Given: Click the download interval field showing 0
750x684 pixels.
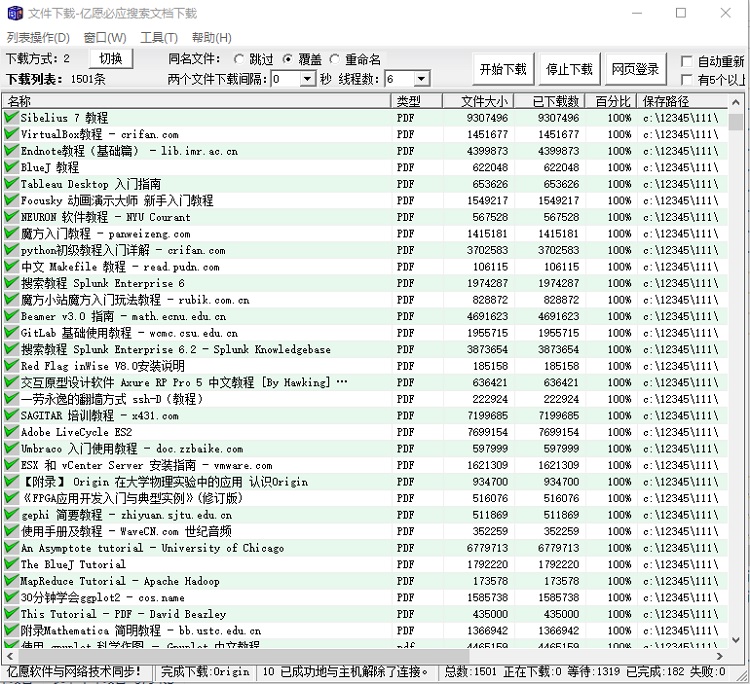Looking at the screenshot, I should (286, 78).
